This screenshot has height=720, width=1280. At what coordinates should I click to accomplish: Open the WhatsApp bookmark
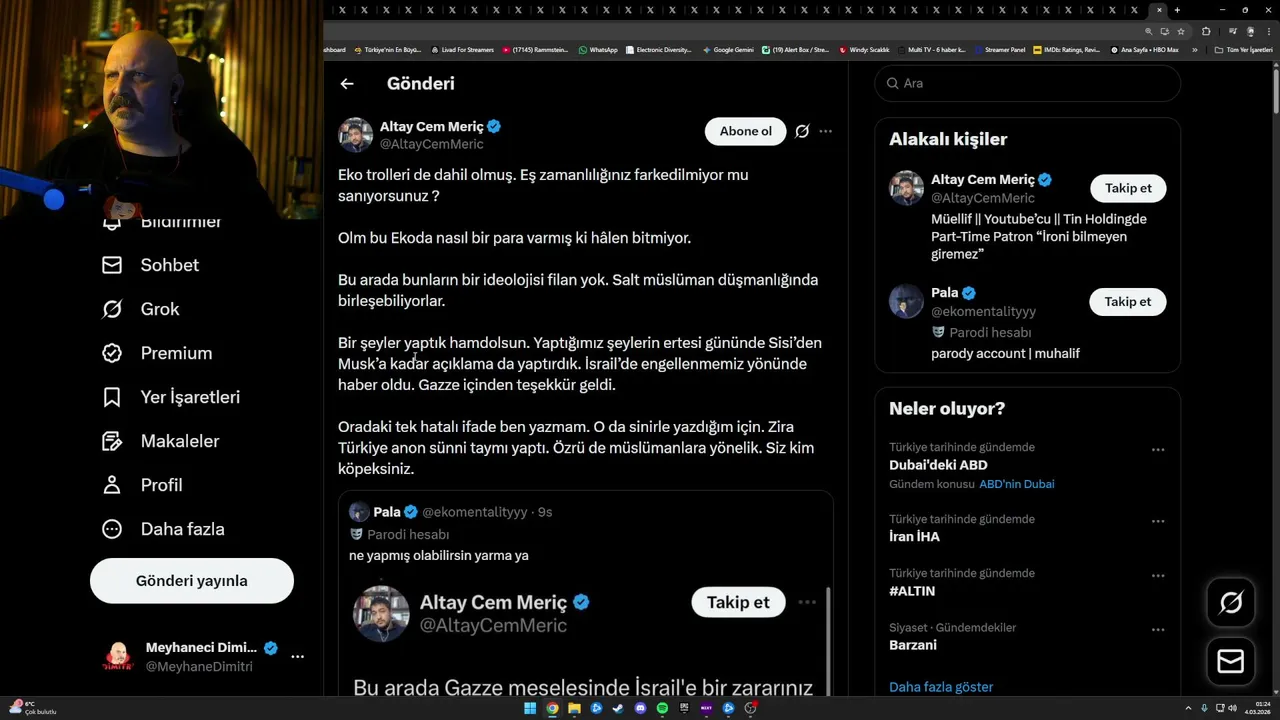coord(598,49)
